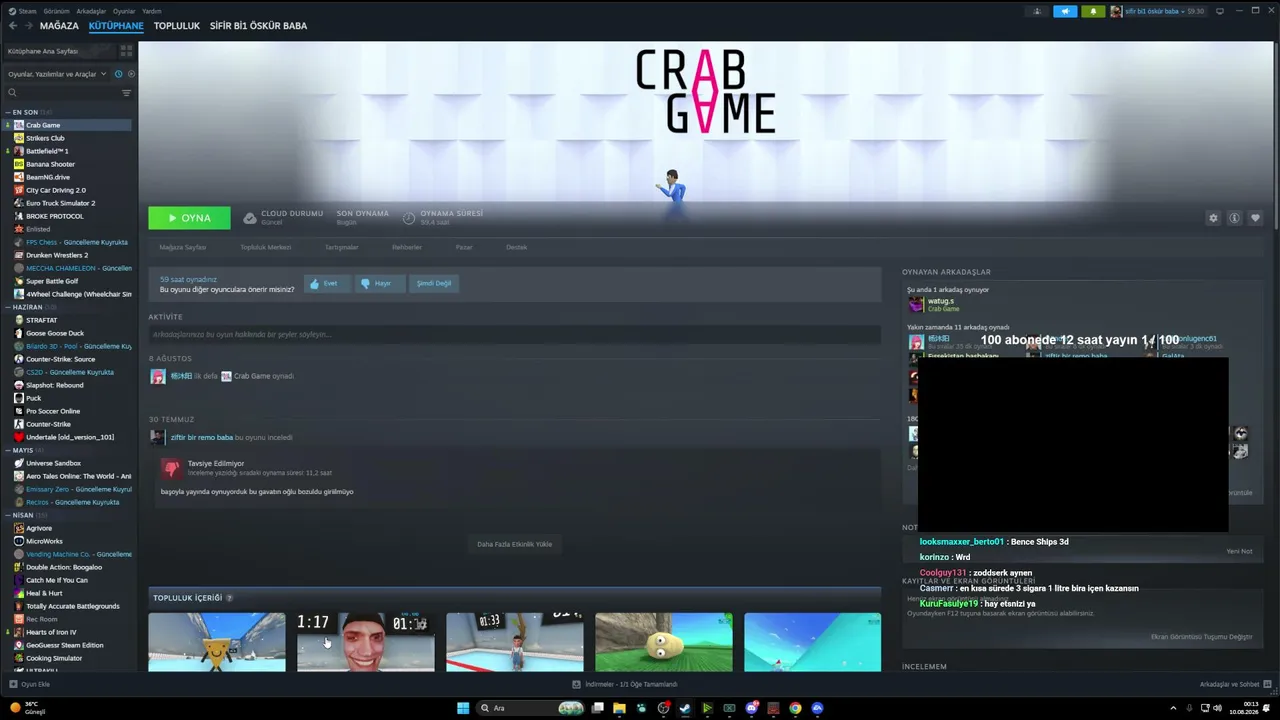Open Crab Game settings gear

pyautogui.click(x=1213, y=218)
